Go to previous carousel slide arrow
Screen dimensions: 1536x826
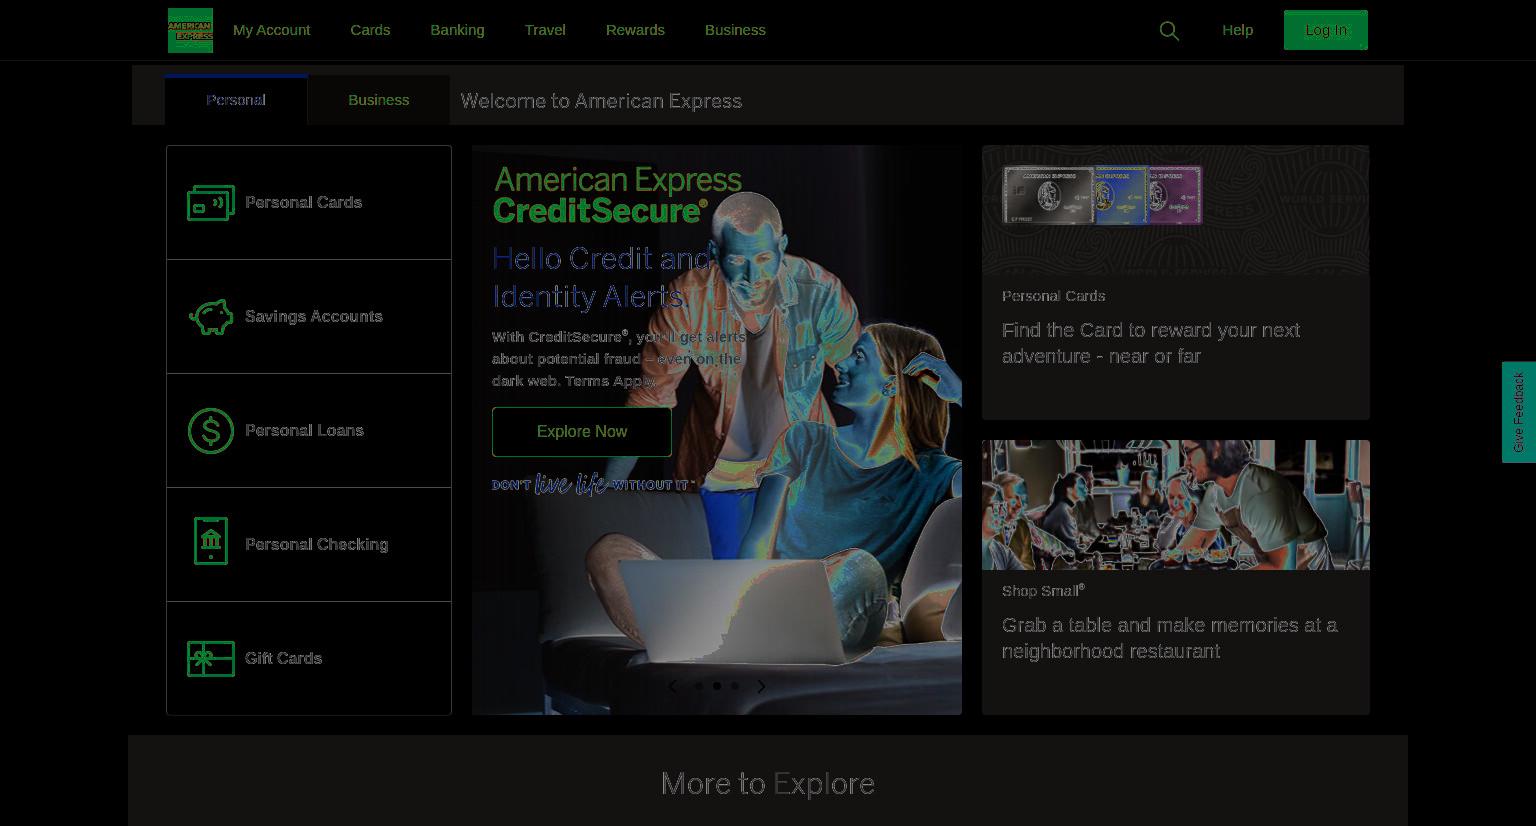[672, 686]
